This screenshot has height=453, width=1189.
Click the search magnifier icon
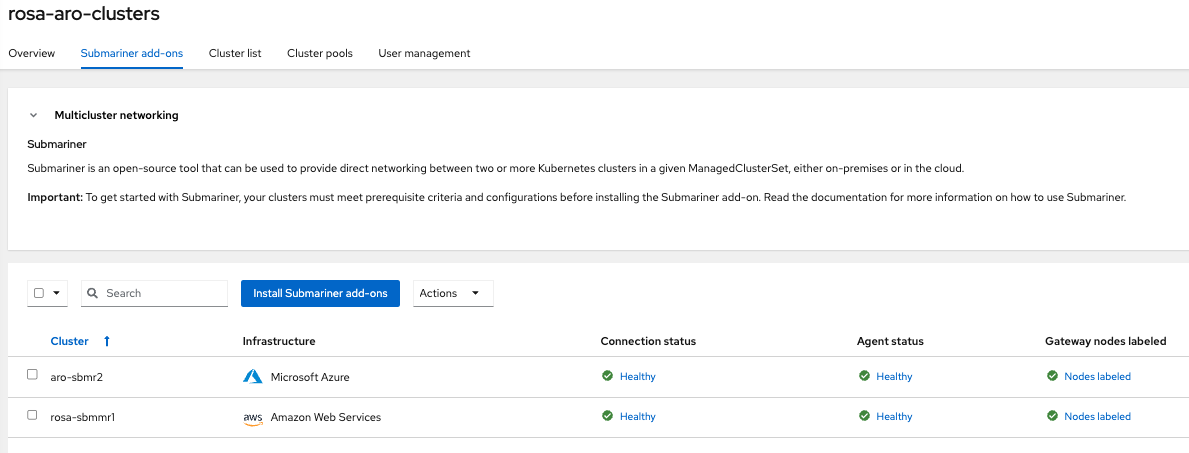(93, 293)
